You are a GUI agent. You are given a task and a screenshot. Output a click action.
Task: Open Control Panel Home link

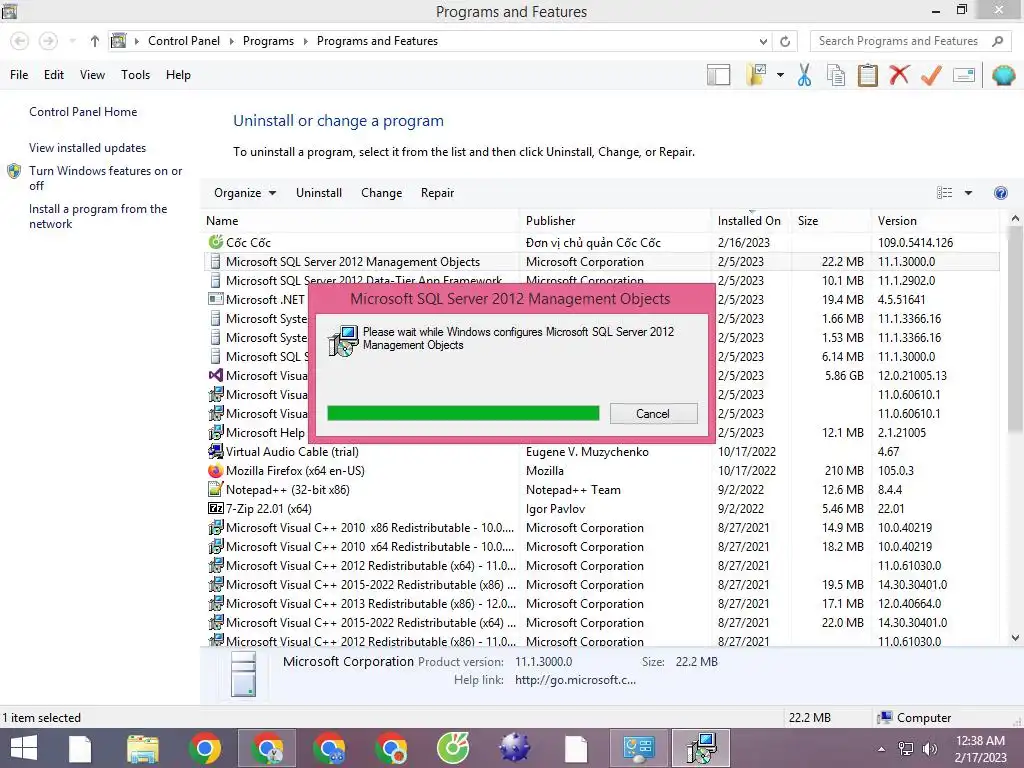coord(83,112)
